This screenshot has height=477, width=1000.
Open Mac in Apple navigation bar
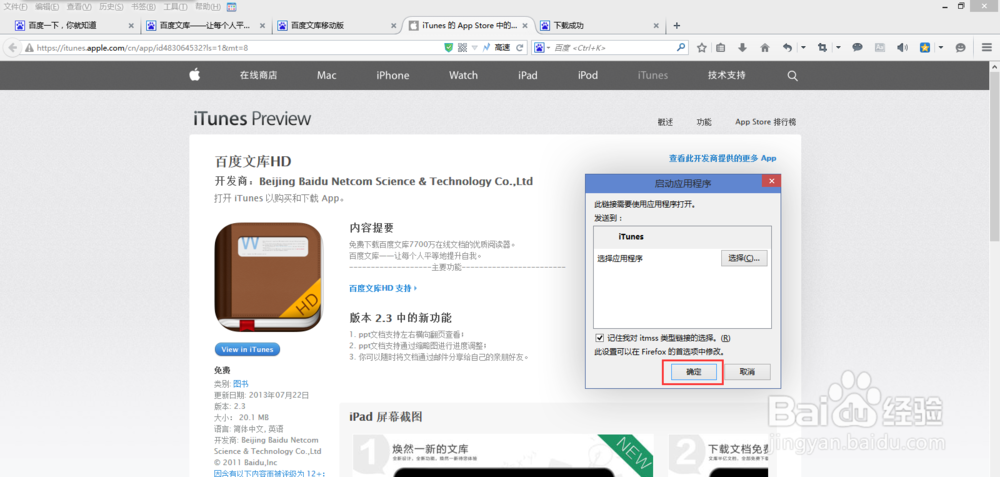(x=327, y=75)
